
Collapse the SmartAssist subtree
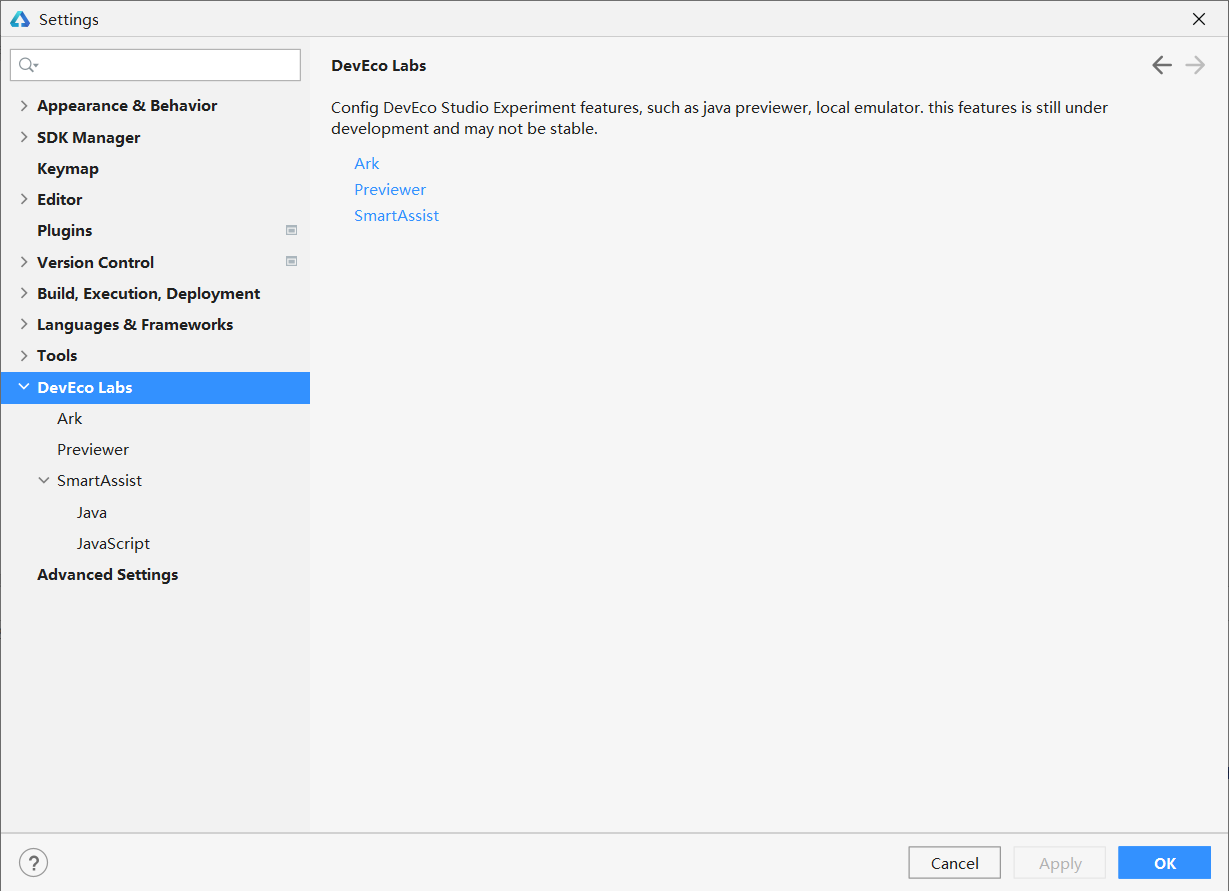click(44, 481)
